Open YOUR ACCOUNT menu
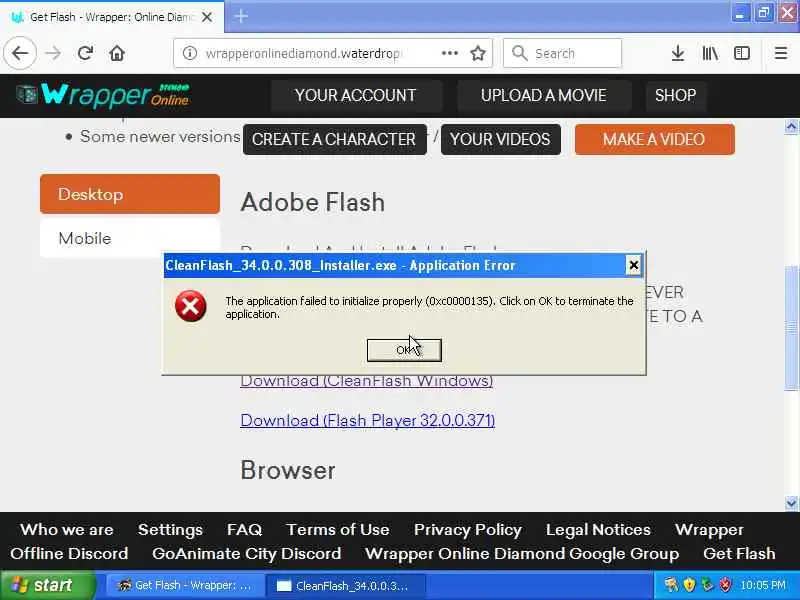 356,95
